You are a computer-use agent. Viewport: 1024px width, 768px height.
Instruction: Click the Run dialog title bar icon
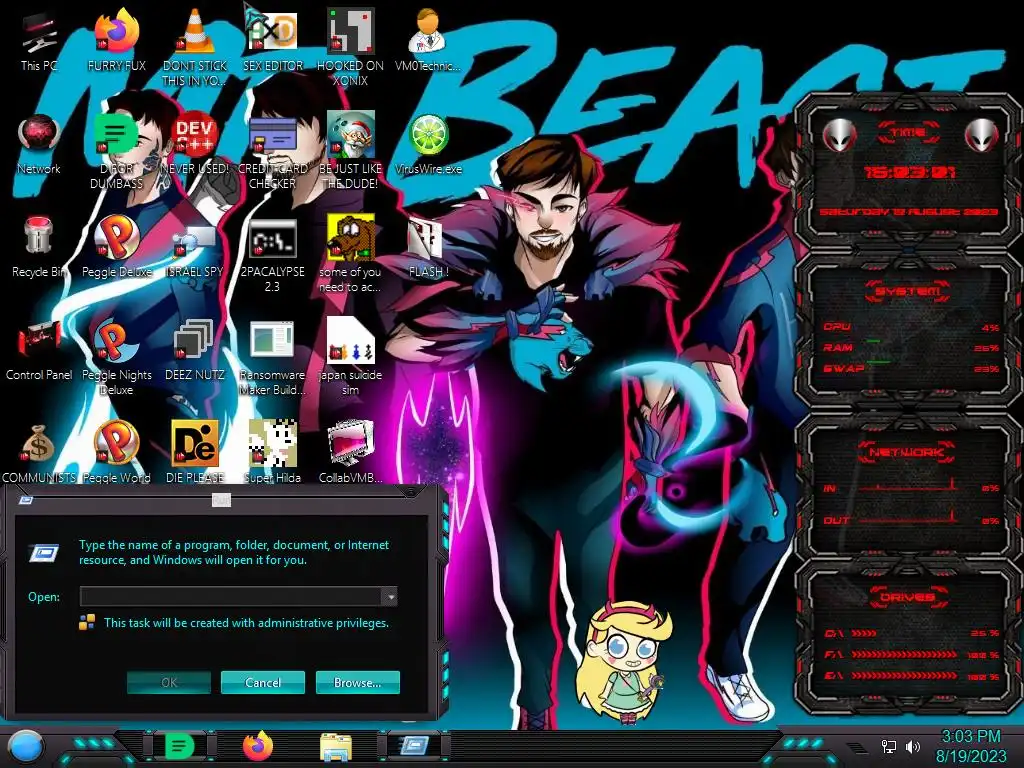26,500
